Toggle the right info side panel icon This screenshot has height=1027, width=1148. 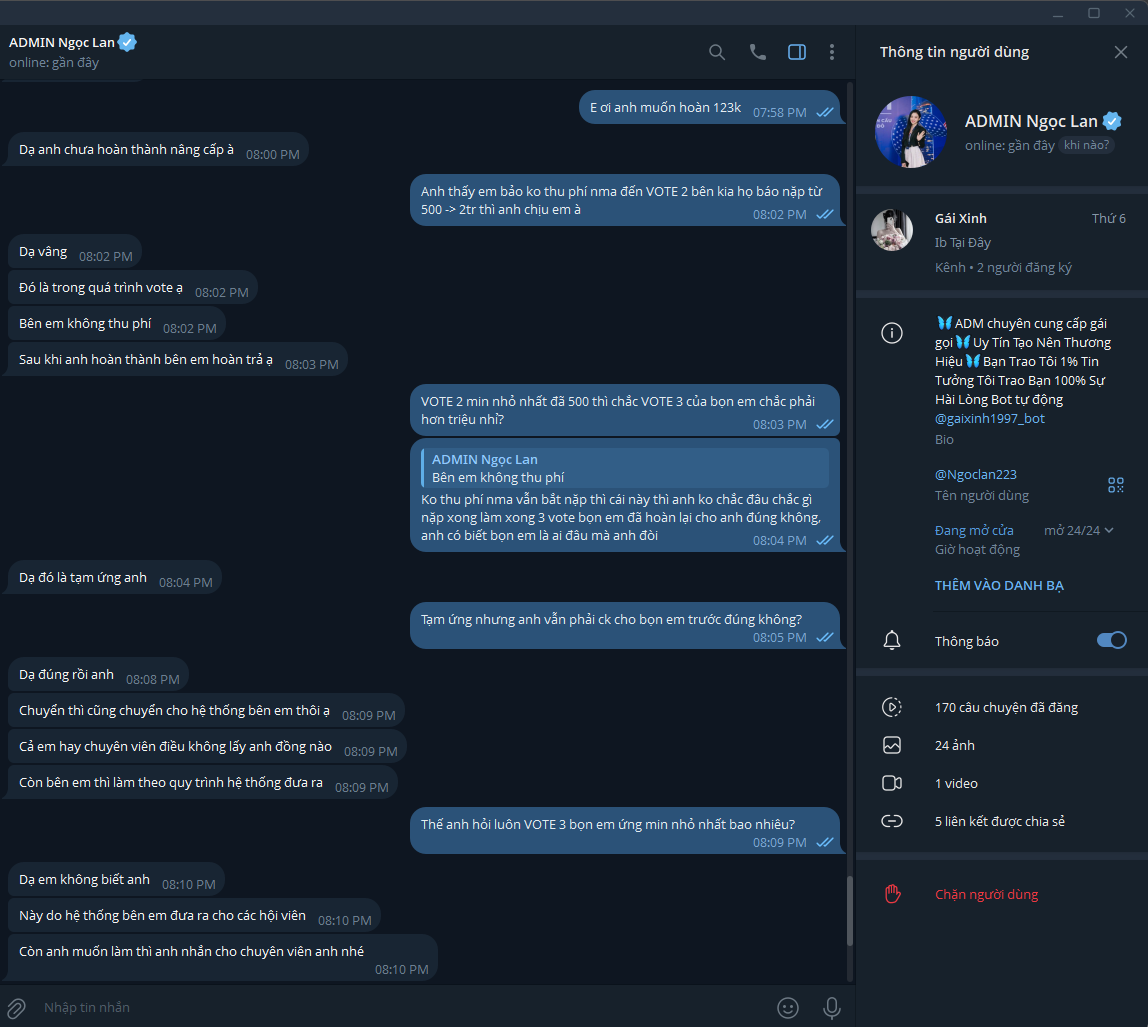point(797,52)
